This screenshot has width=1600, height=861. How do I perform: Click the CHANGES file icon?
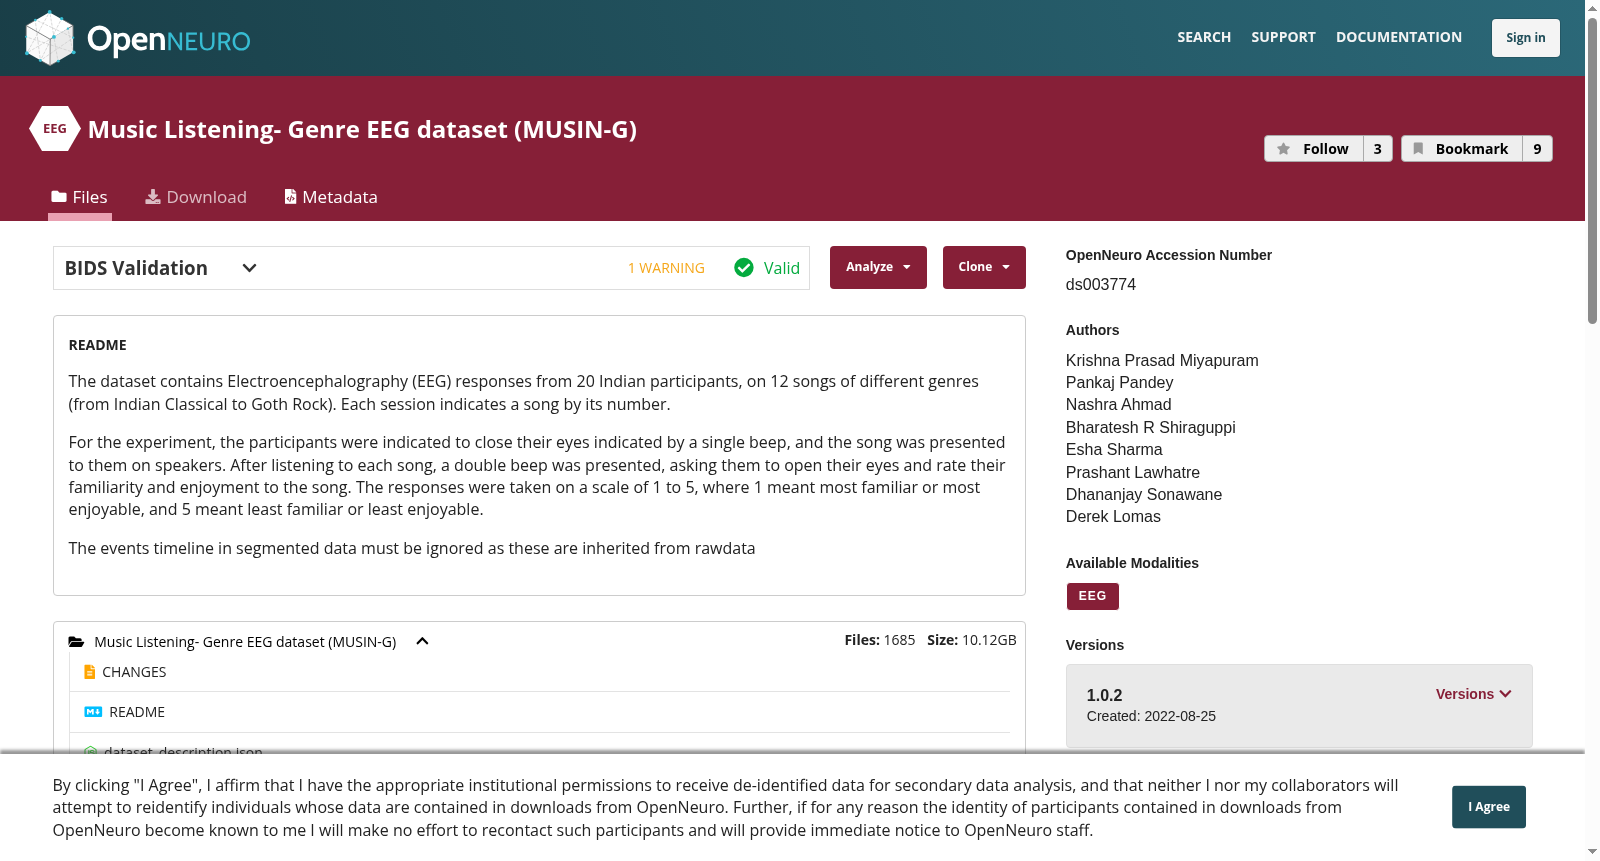tap(90, 672)
